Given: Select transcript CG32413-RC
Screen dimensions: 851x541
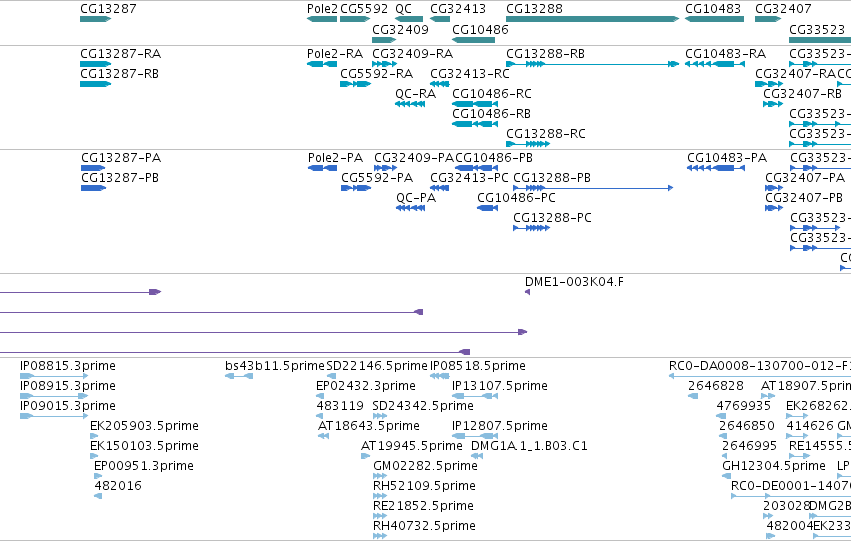Looking at the screenshot, I should (x=440, y=84).
